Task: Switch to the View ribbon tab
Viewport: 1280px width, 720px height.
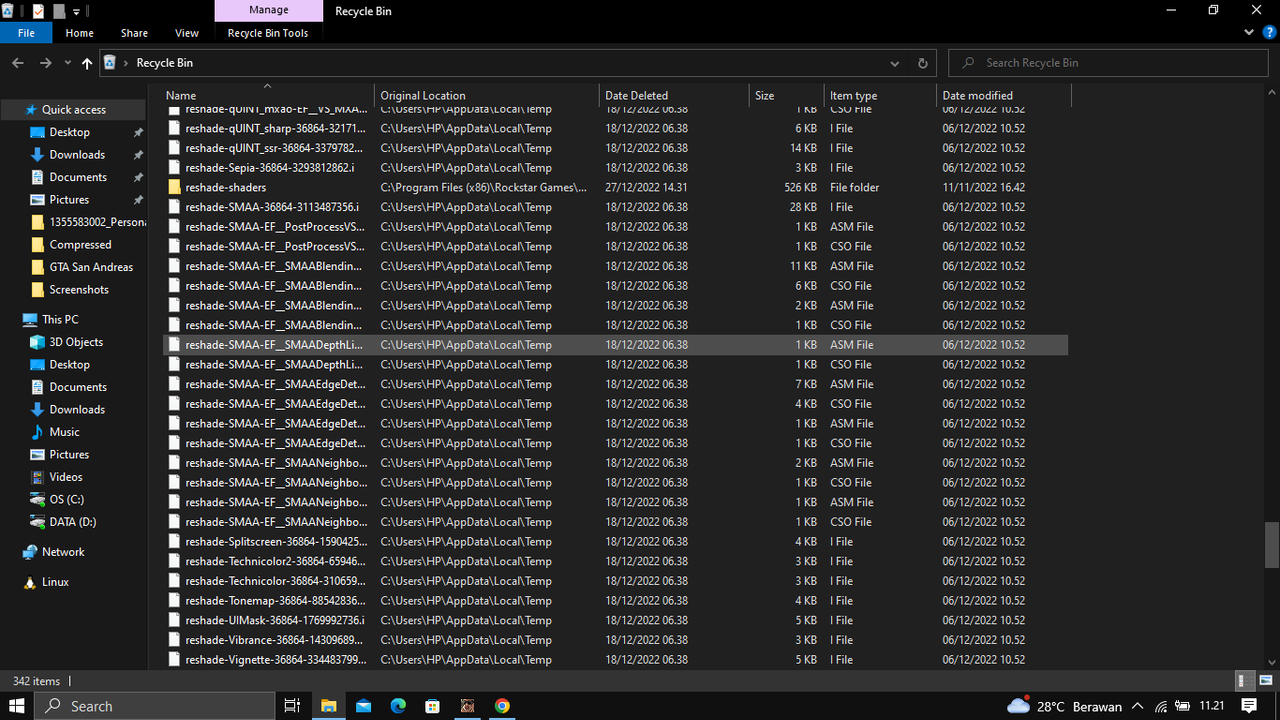Action: pyautogui.click(x=187, y=33)
